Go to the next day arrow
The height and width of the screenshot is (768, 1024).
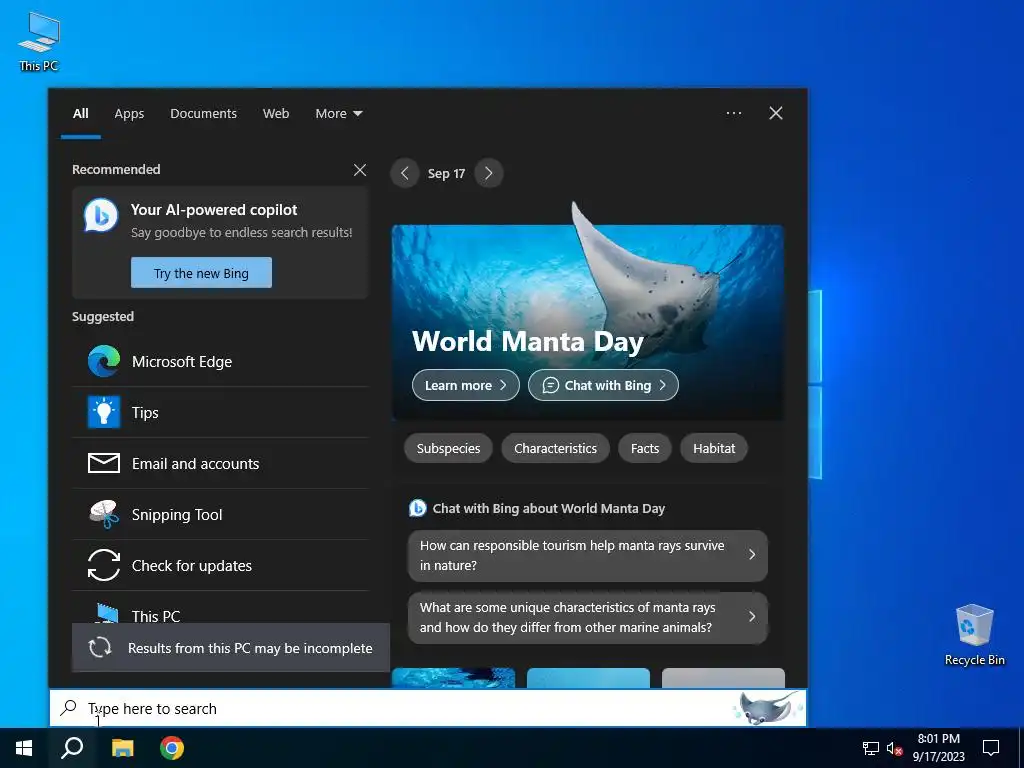(488, 173)
